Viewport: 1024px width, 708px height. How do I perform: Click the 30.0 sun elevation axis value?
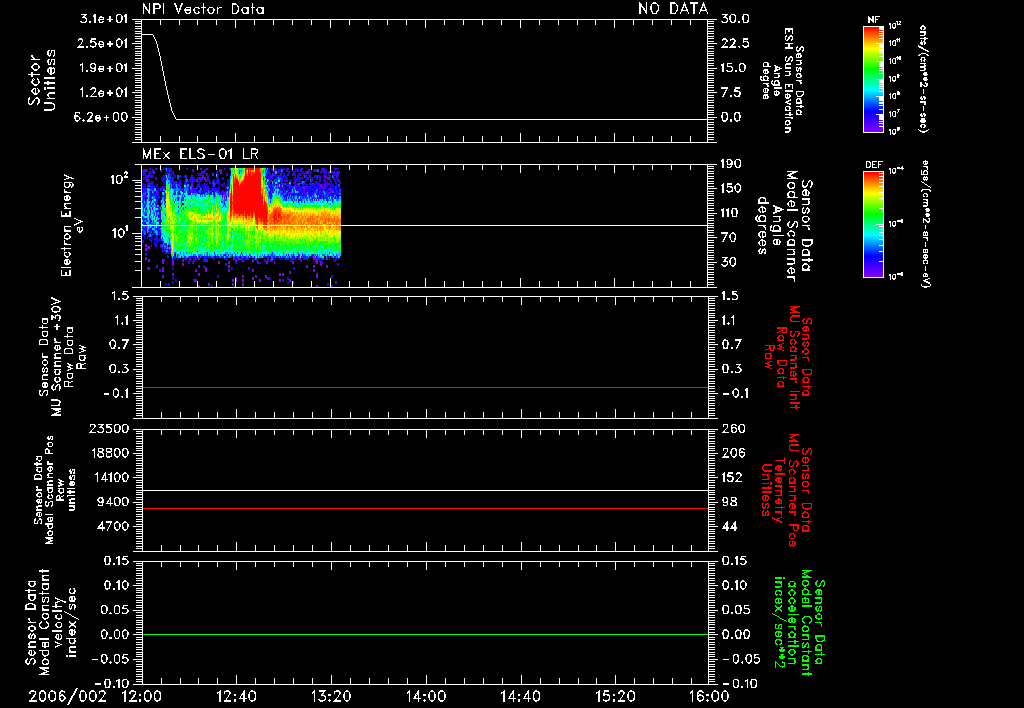[x=735, y=19]
